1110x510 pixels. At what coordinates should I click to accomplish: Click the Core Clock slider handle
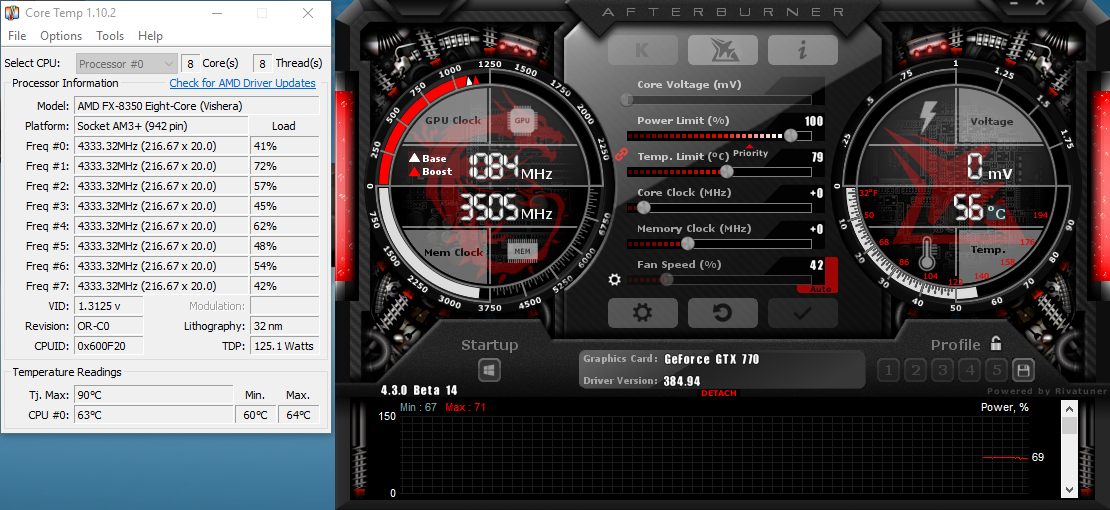coord(643,208)
